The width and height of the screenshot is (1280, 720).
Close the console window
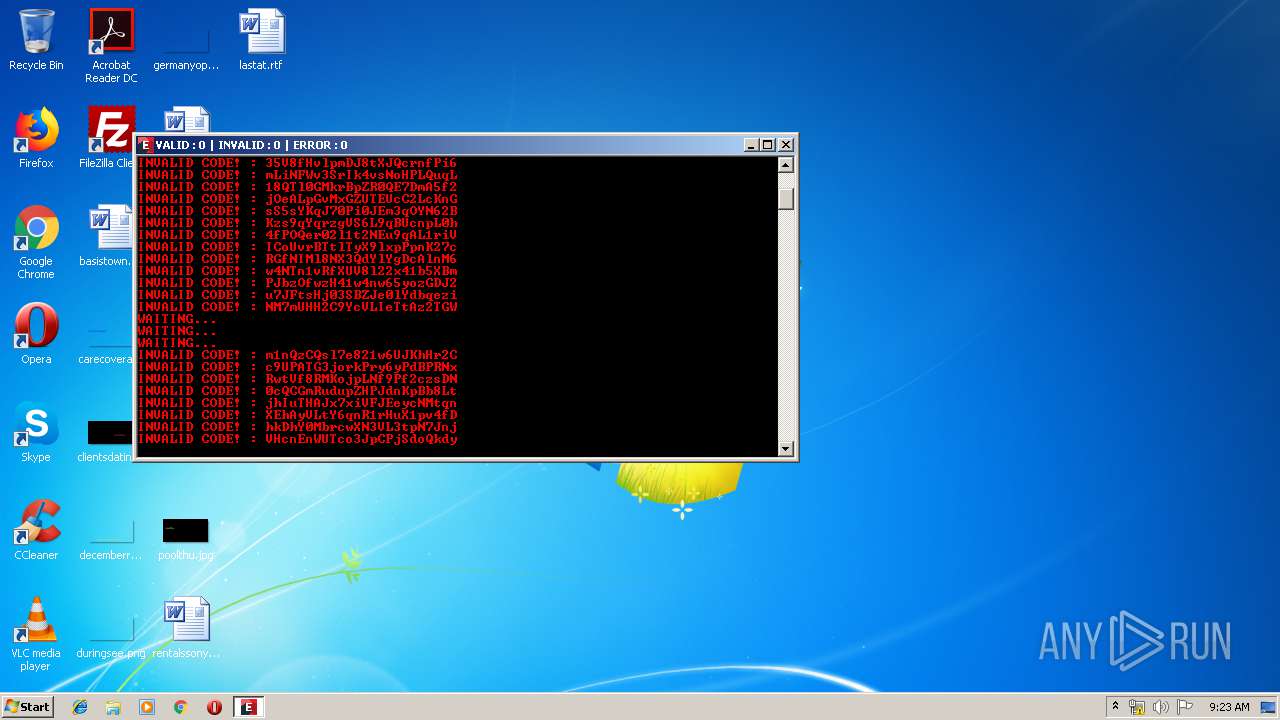tap(785, 145)
